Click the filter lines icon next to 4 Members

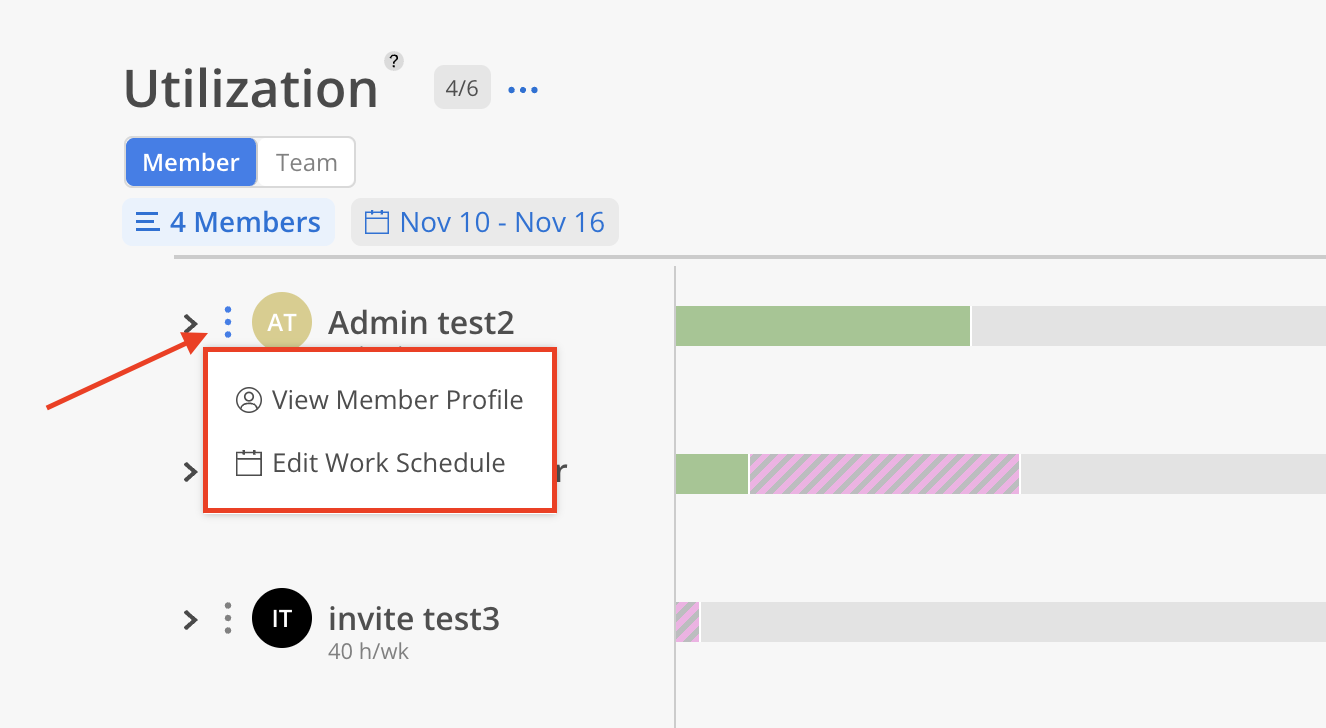tap(147, 222)
